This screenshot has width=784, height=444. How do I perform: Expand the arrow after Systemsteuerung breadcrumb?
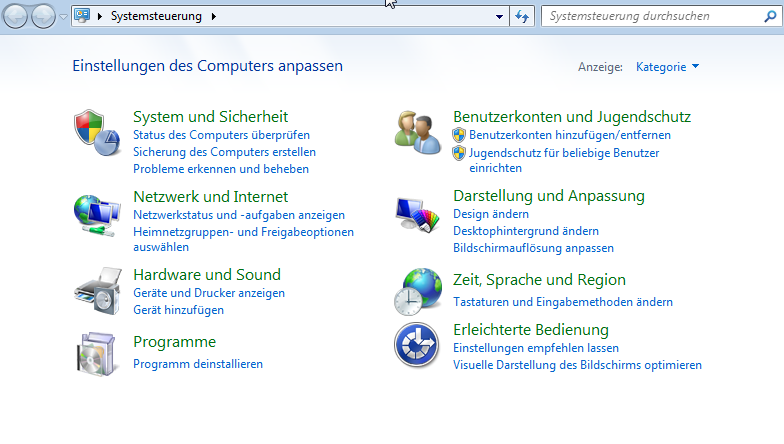(214, 16)
